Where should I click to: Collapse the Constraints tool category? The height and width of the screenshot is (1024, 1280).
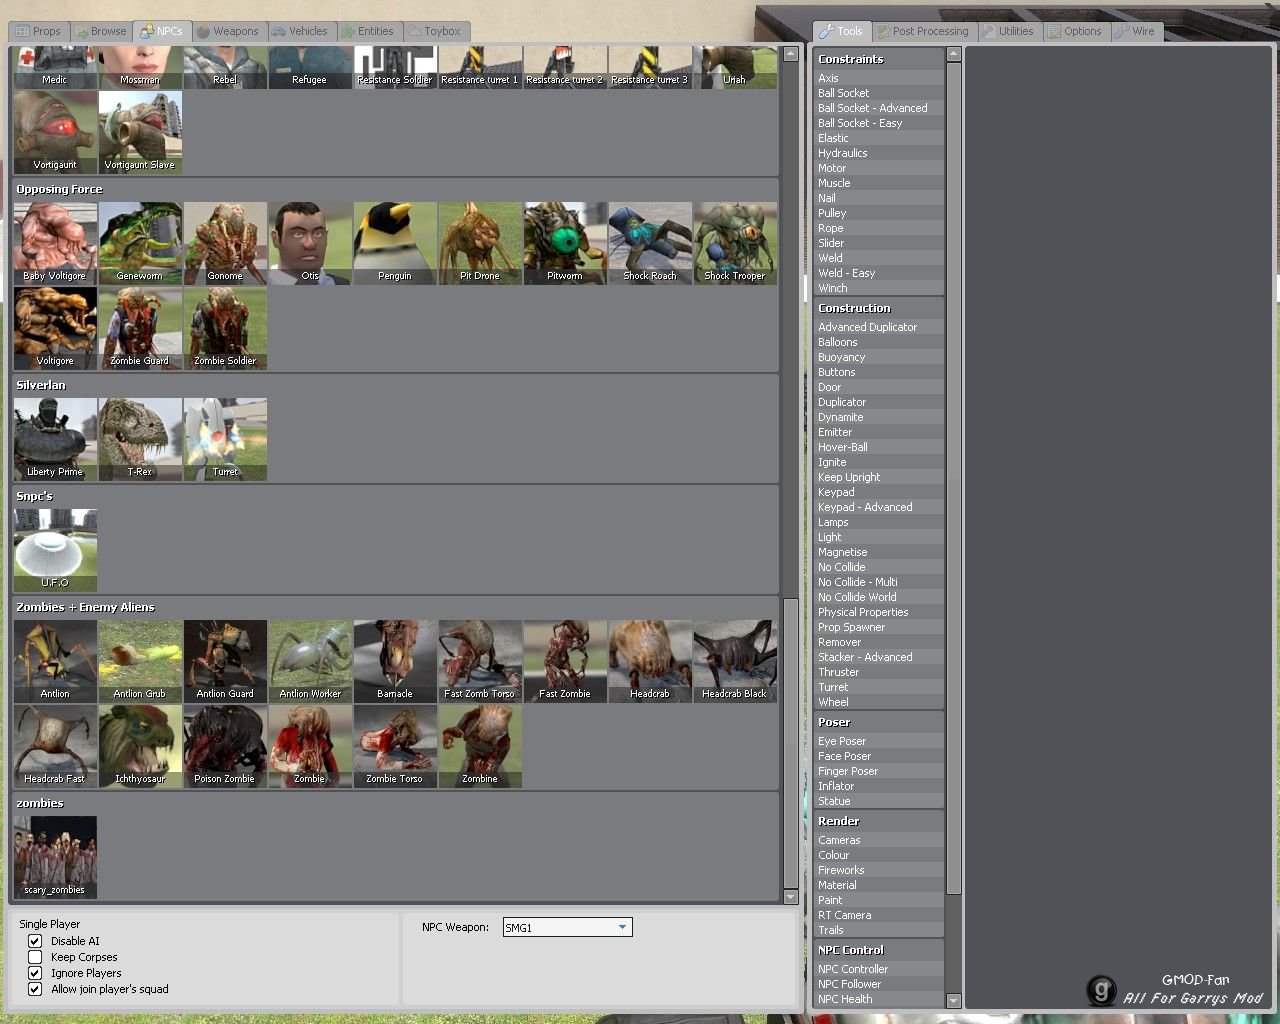coord(879,59)
